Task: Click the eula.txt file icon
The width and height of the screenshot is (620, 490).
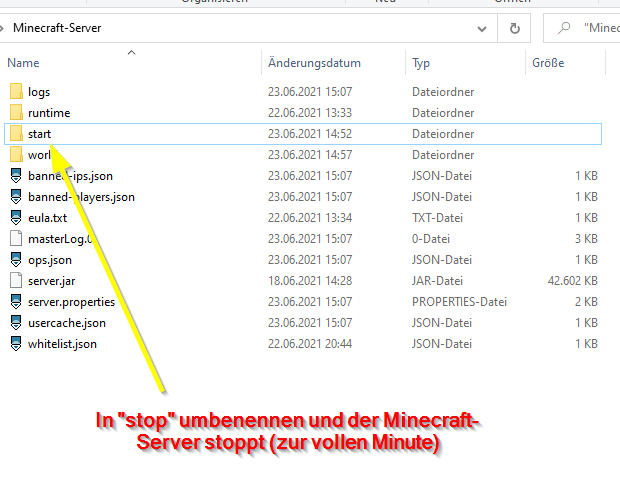Action: (x=16, y=218)
